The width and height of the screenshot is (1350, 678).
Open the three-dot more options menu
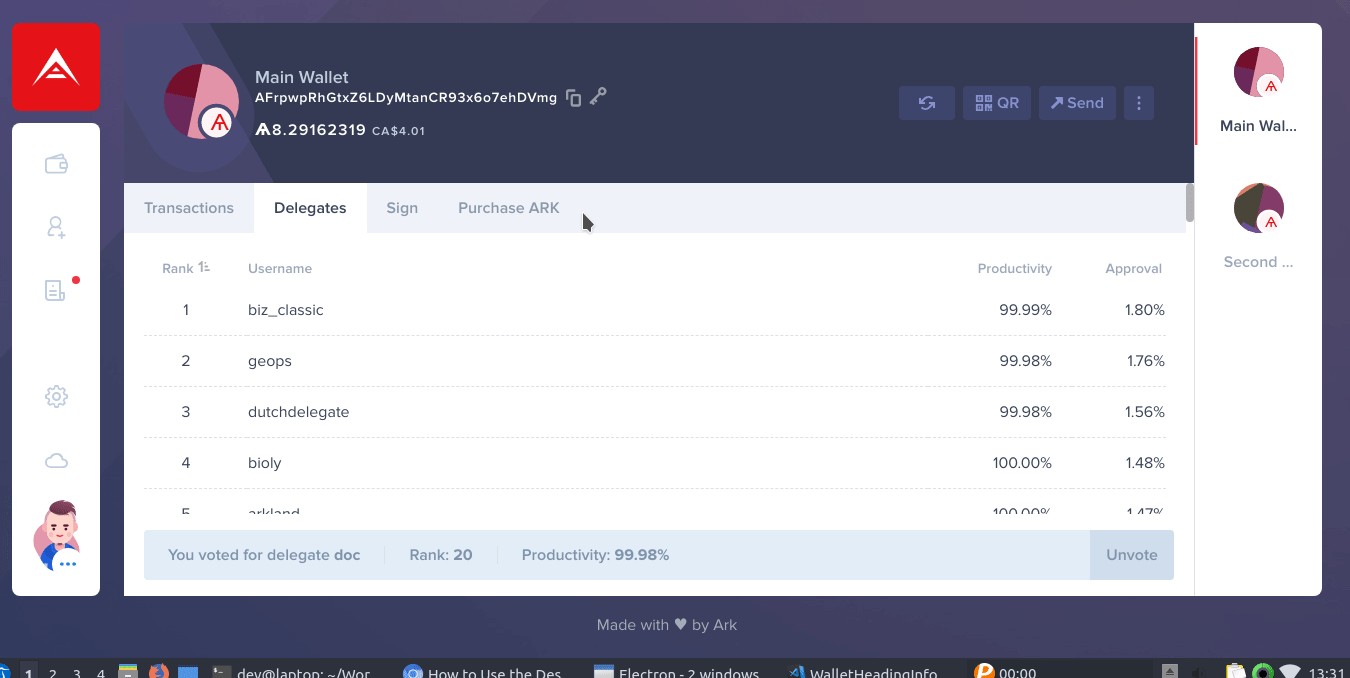tap(1139, 103)
